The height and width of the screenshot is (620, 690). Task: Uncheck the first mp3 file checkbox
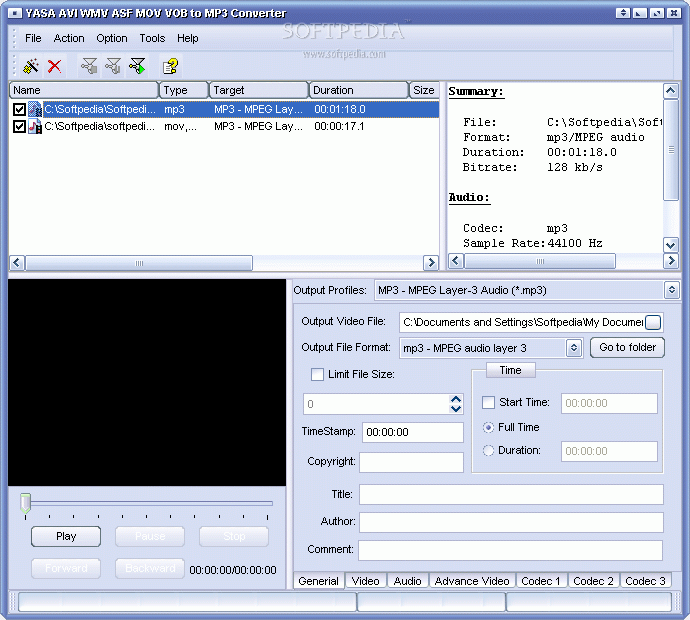coord(19,109)
